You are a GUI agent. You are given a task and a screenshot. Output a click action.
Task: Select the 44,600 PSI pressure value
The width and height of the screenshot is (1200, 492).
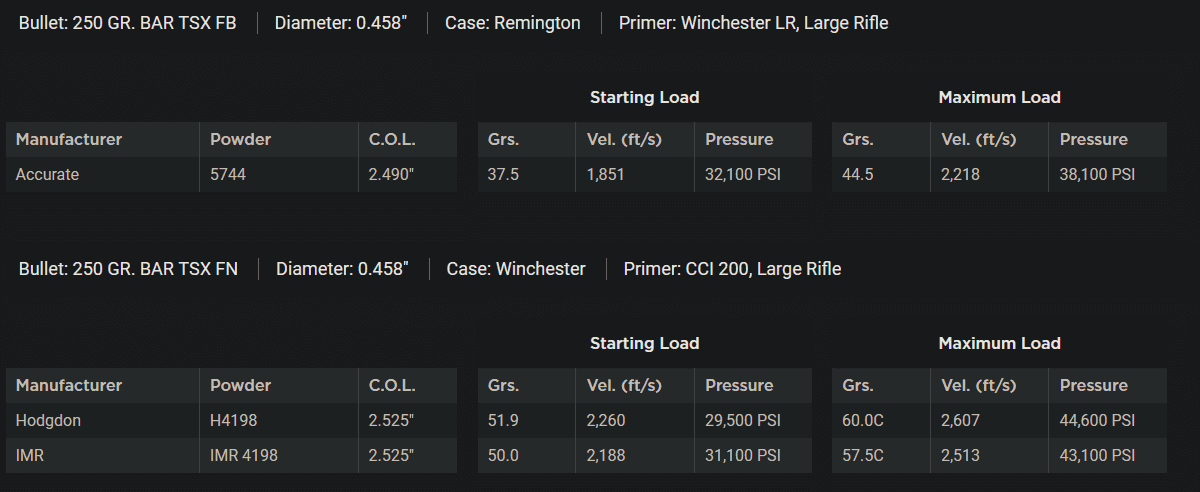click(x=1098, y=421)
